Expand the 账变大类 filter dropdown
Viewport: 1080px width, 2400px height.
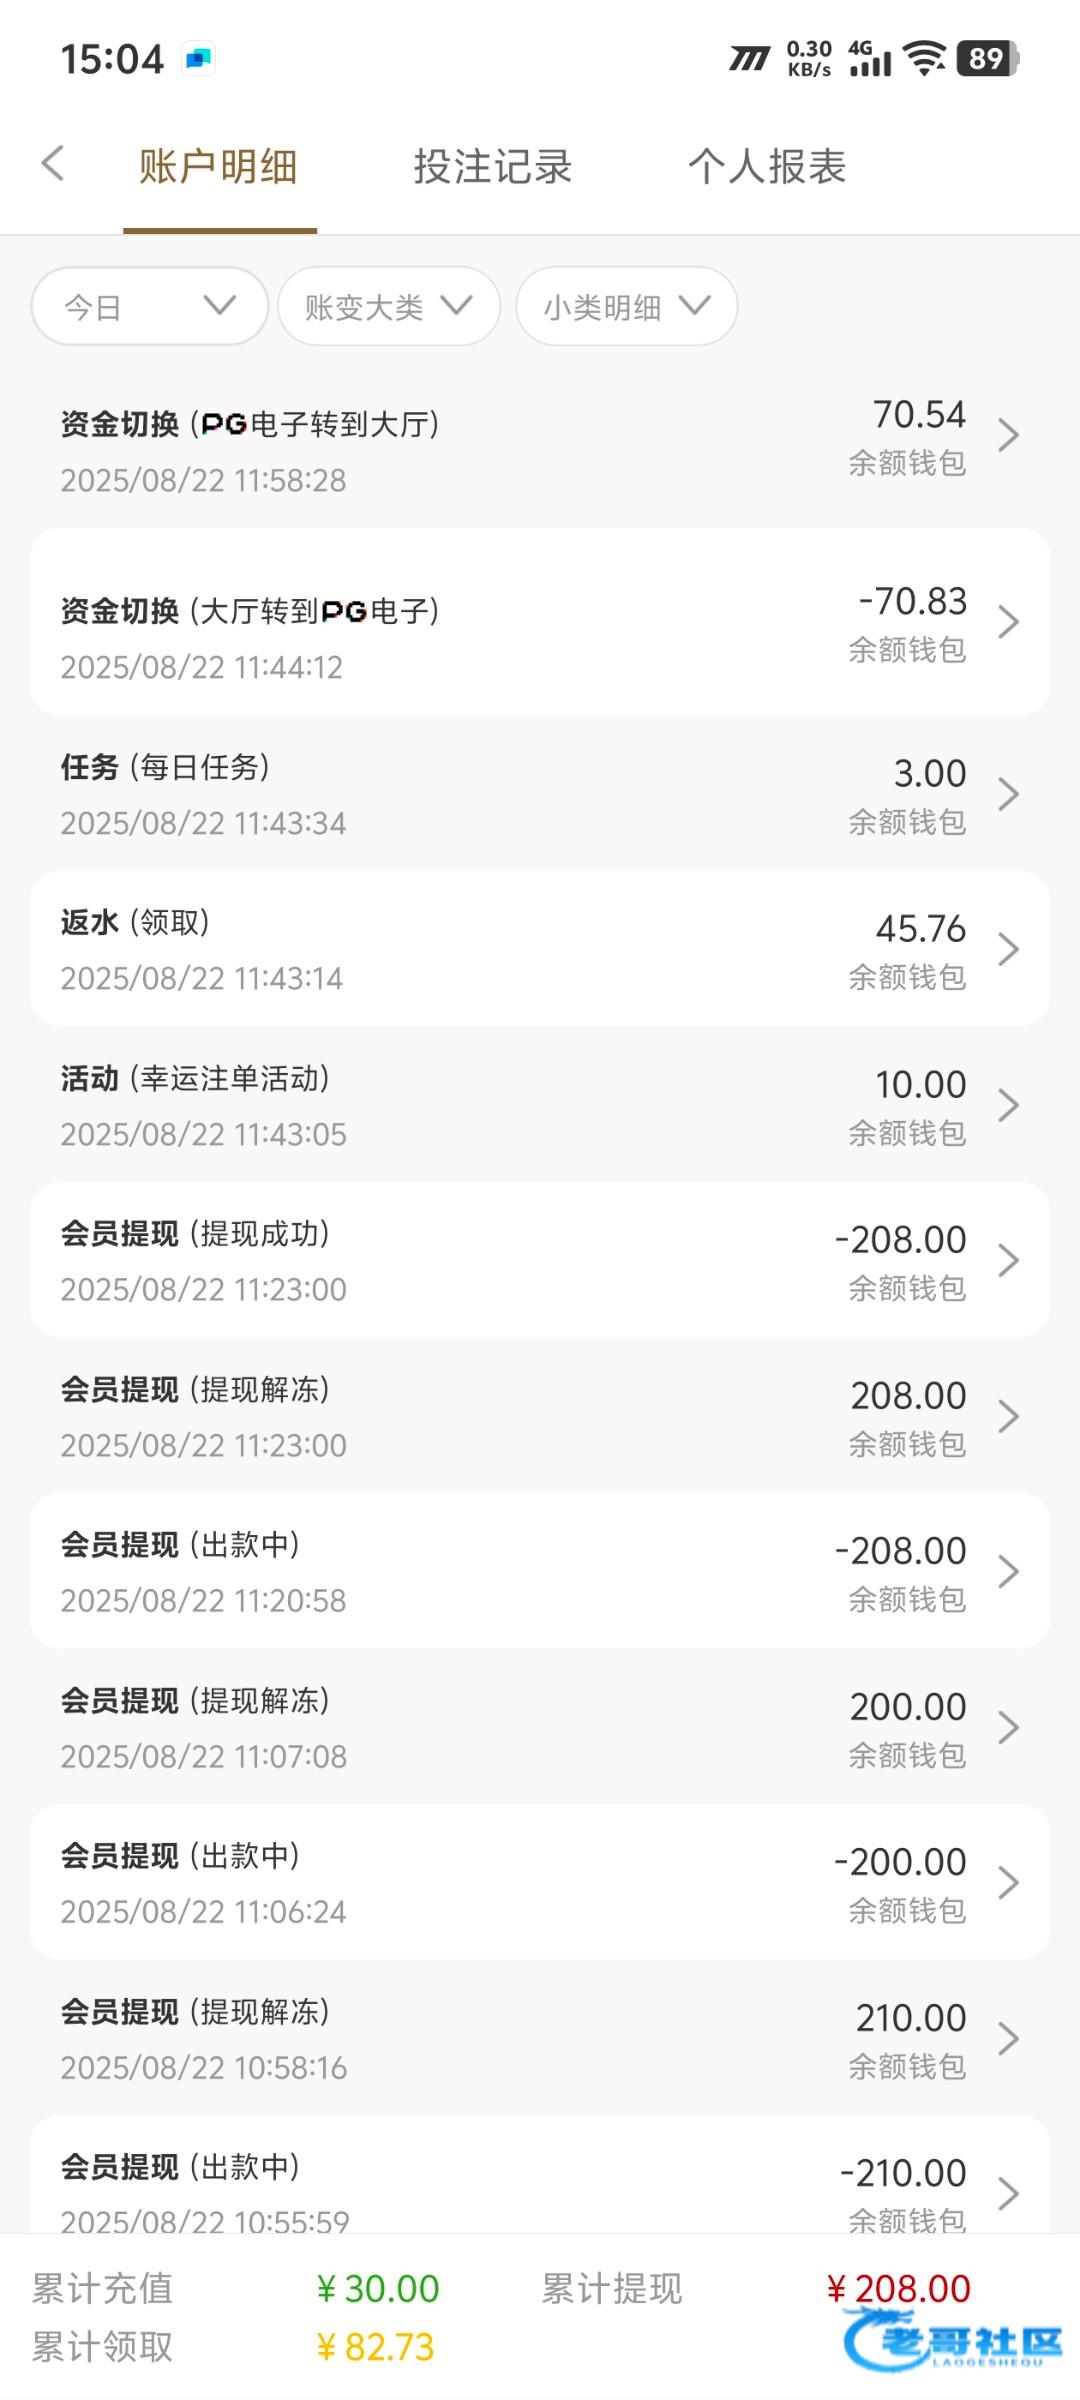[388, 306]
